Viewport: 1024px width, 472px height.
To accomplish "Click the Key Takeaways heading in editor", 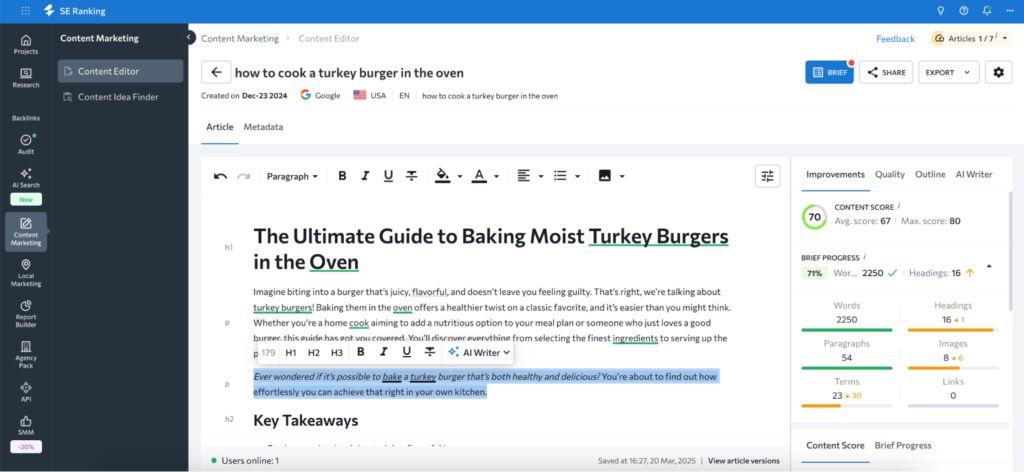I will (305, 420).
